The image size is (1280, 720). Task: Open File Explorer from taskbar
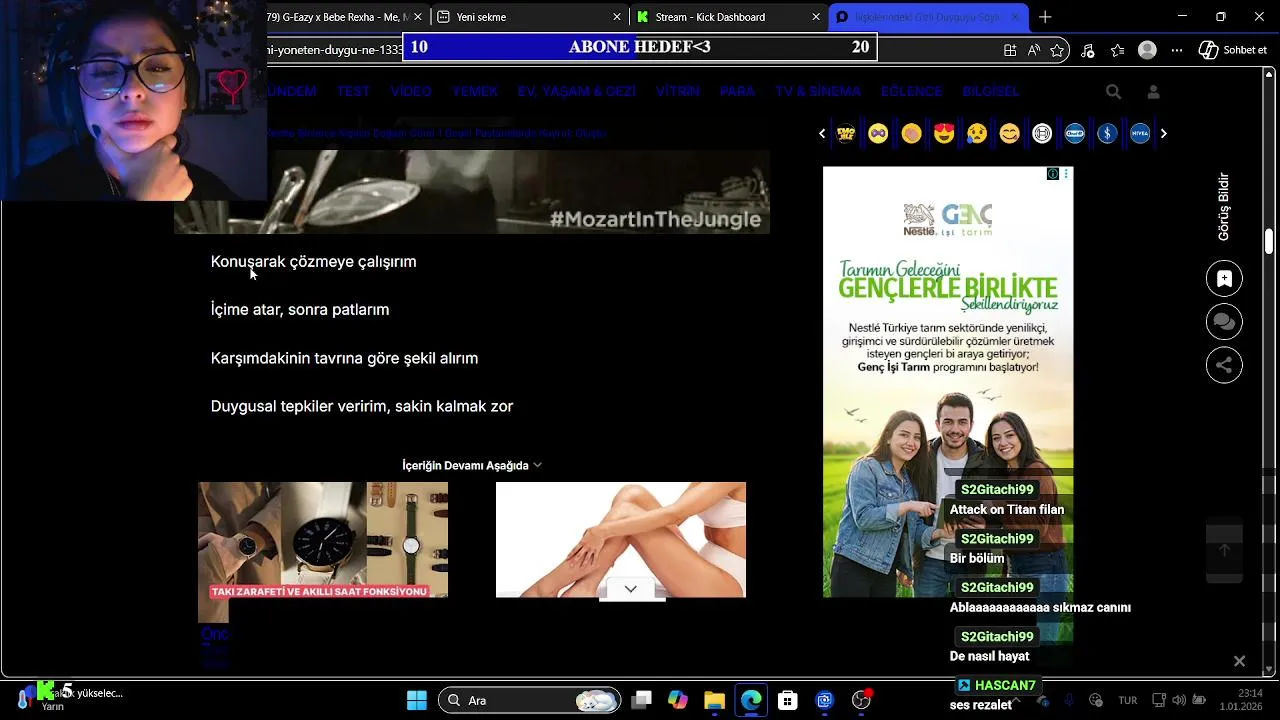pyautogui.click(x=714, y=700)
